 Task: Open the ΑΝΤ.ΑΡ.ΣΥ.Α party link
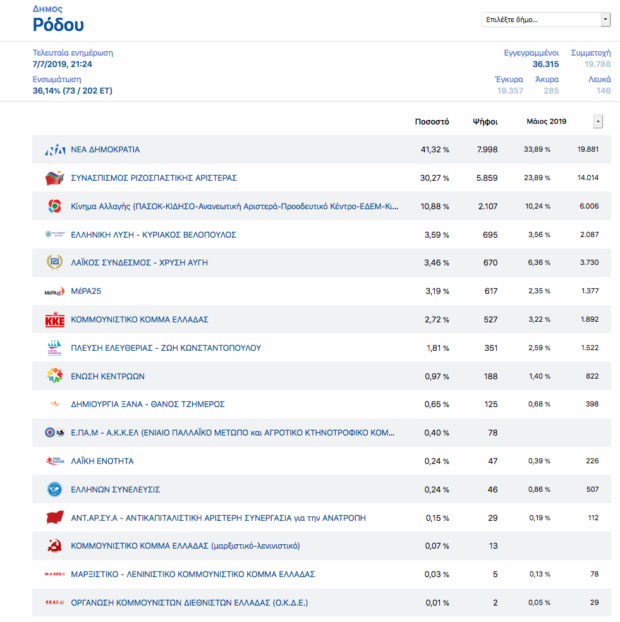pyautogui.click(x=218, y=518)
